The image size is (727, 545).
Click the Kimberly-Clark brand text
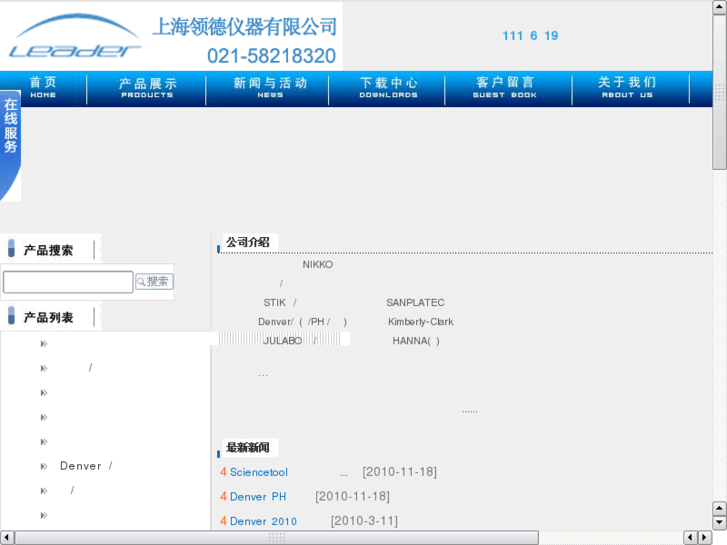pyautogui.click(x=421, y=321)
